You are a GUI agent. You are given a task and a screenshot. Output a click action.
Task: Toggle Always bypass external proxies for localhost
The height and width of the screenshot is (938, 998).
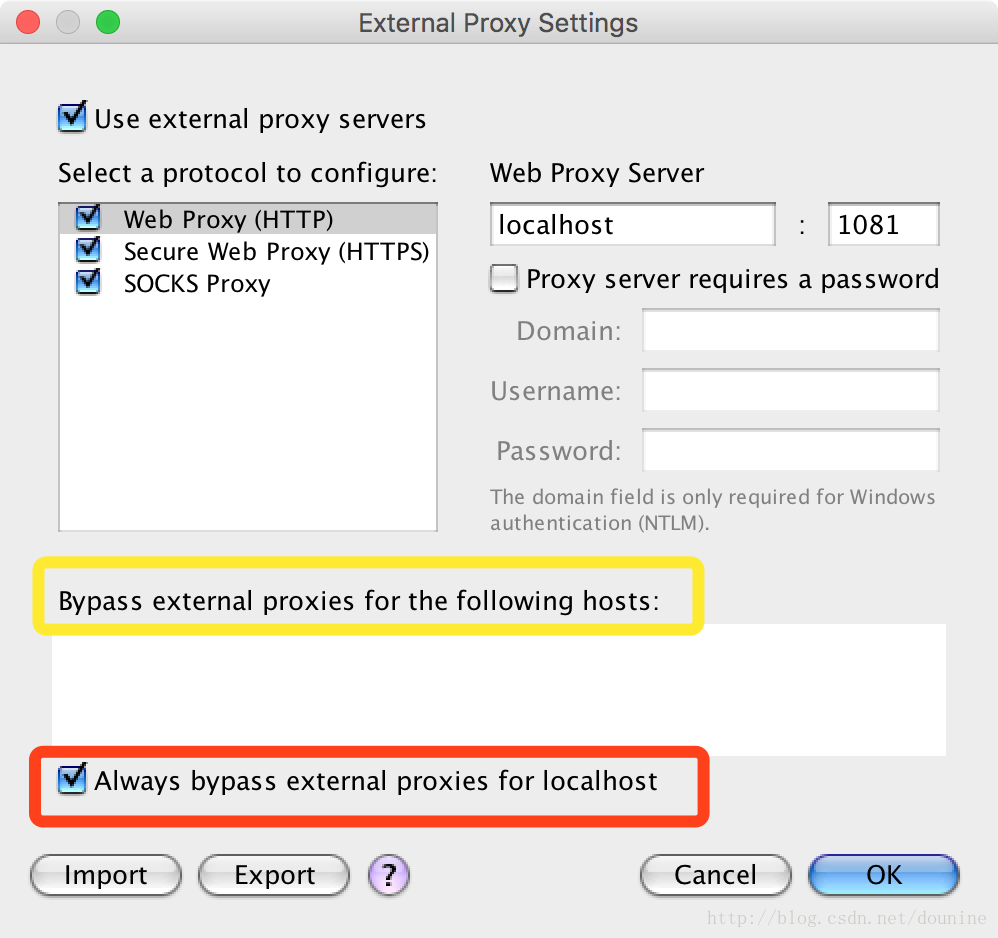pyautogui.click(x=72, y=780)
